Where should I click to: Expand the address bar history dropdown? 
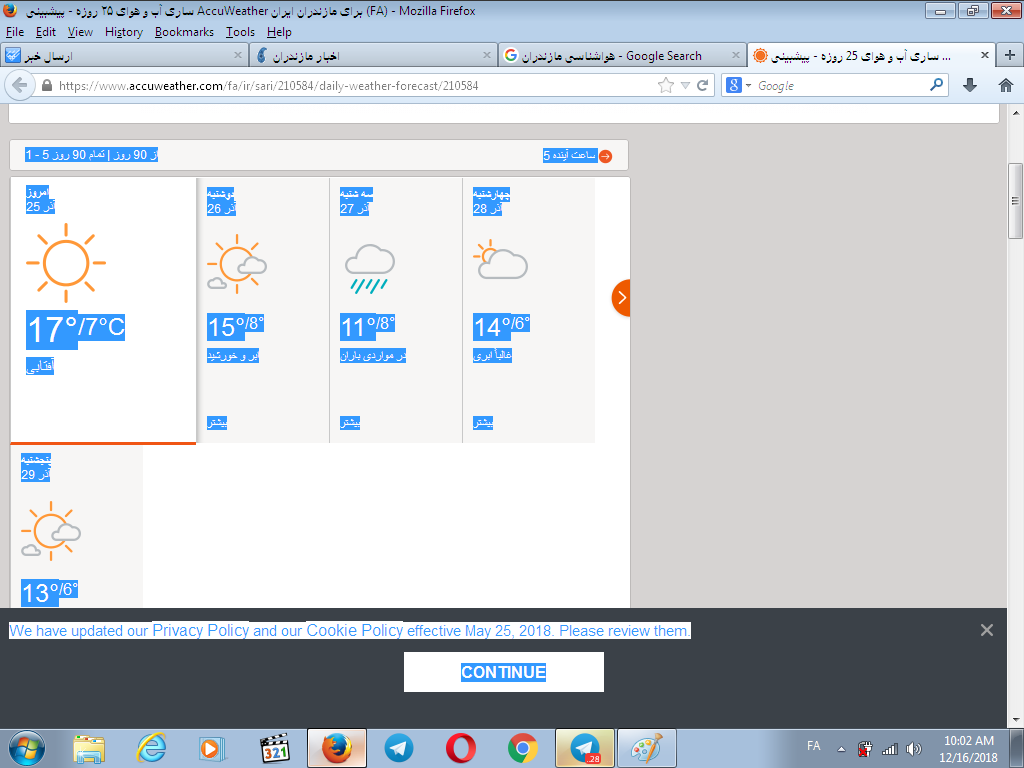685,86
